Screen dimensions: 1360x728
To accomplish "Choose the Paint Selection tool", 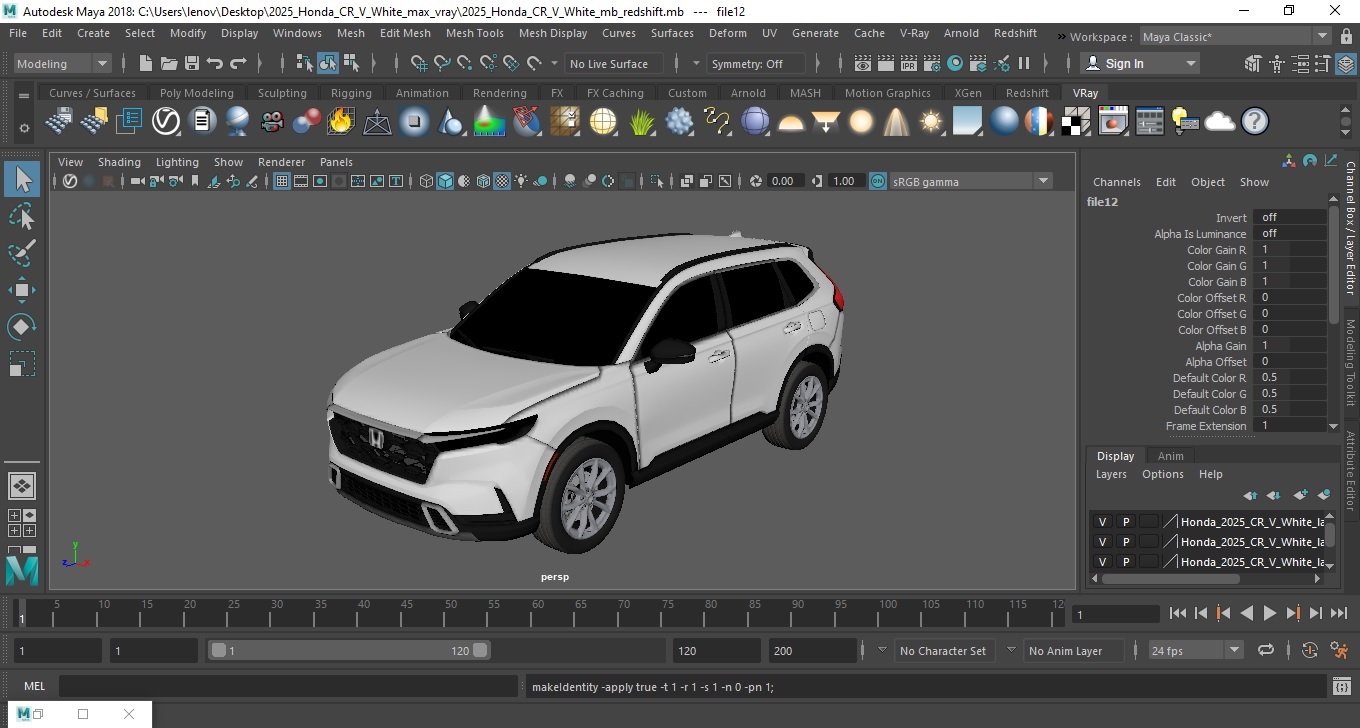I will click(22, 253).
